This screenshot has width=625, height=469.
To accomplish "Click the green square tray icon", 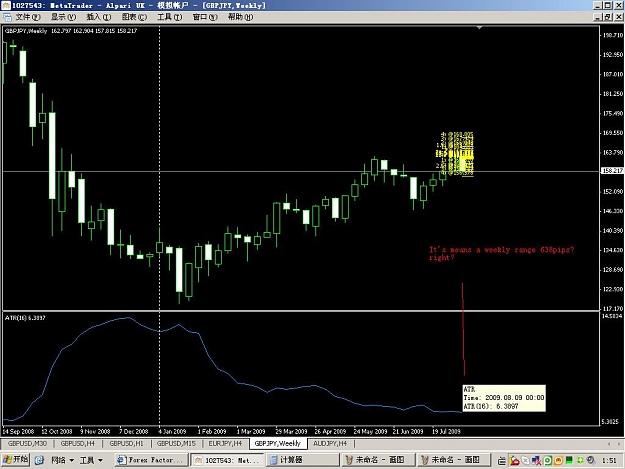I will click(569, 461).
